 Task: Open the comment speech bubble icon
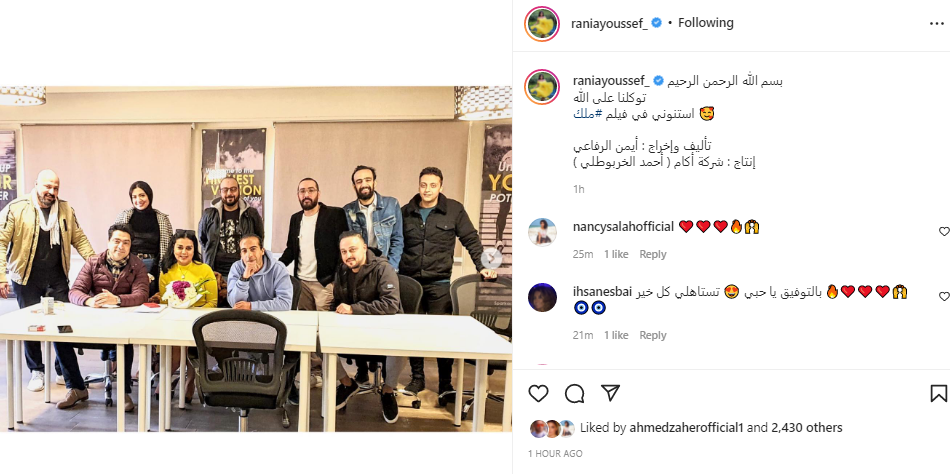pos(574,394)
